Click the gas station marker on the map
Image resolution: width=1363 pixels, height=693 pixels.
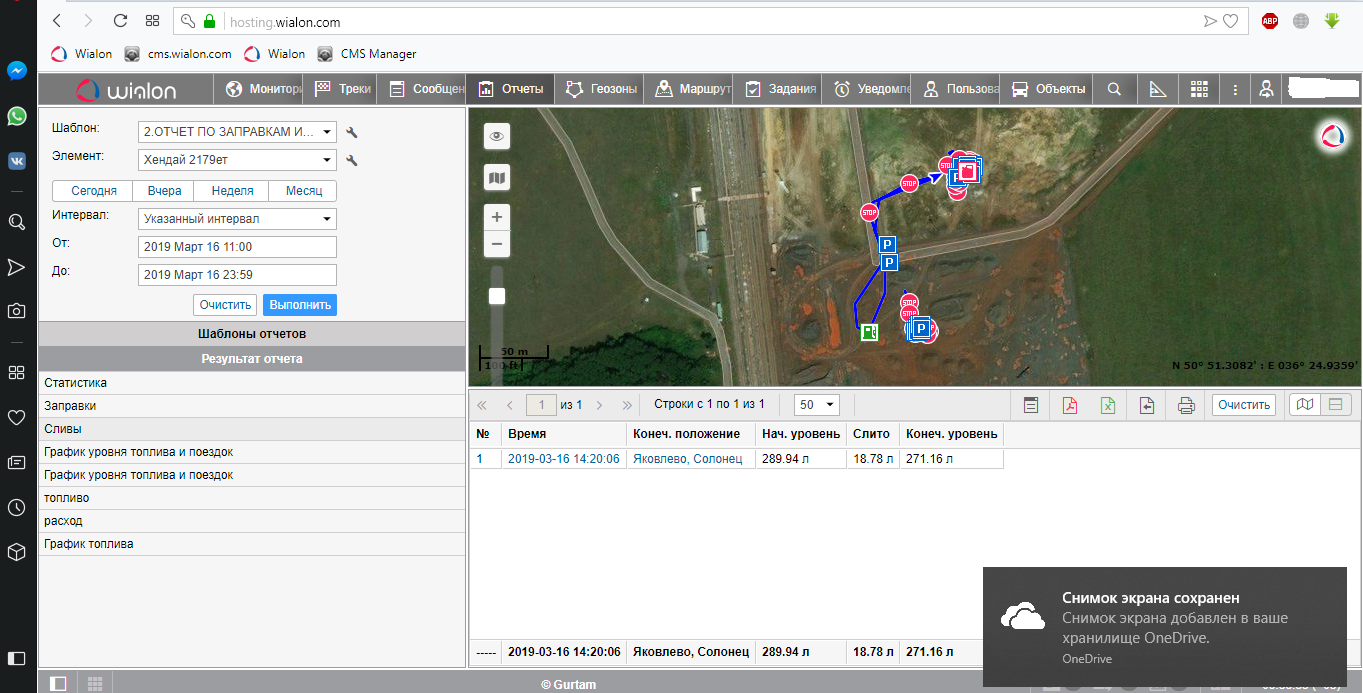869,332
